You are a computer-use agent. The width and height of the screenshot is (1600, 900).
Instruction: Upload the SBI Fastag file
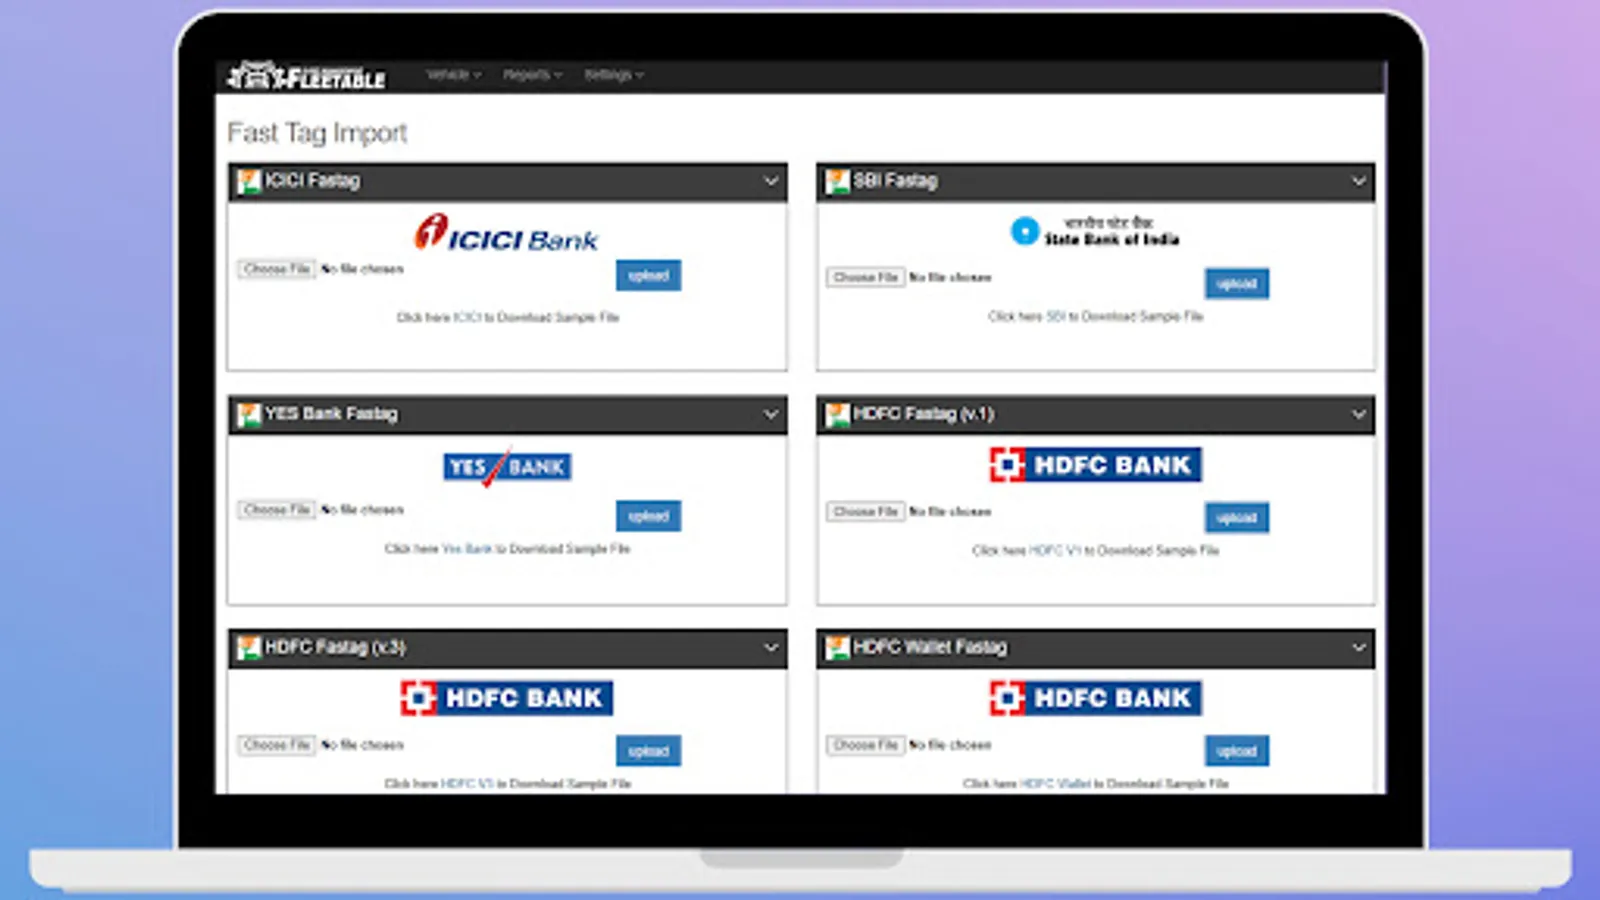pos(1237,284)
